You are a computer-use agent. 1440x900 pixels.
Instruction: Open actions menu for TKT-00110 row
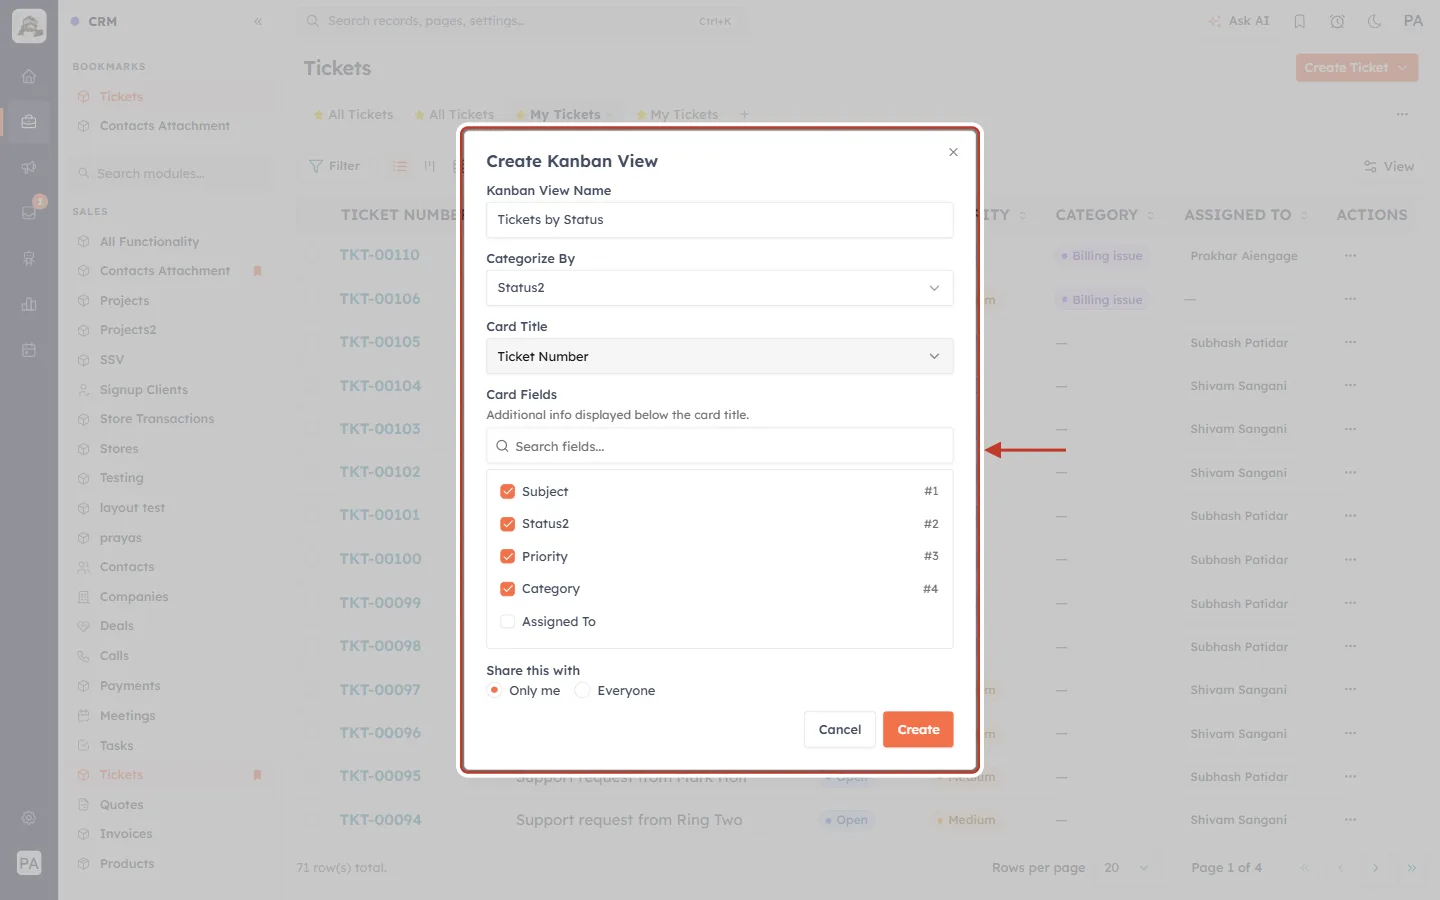(1351, 256)
